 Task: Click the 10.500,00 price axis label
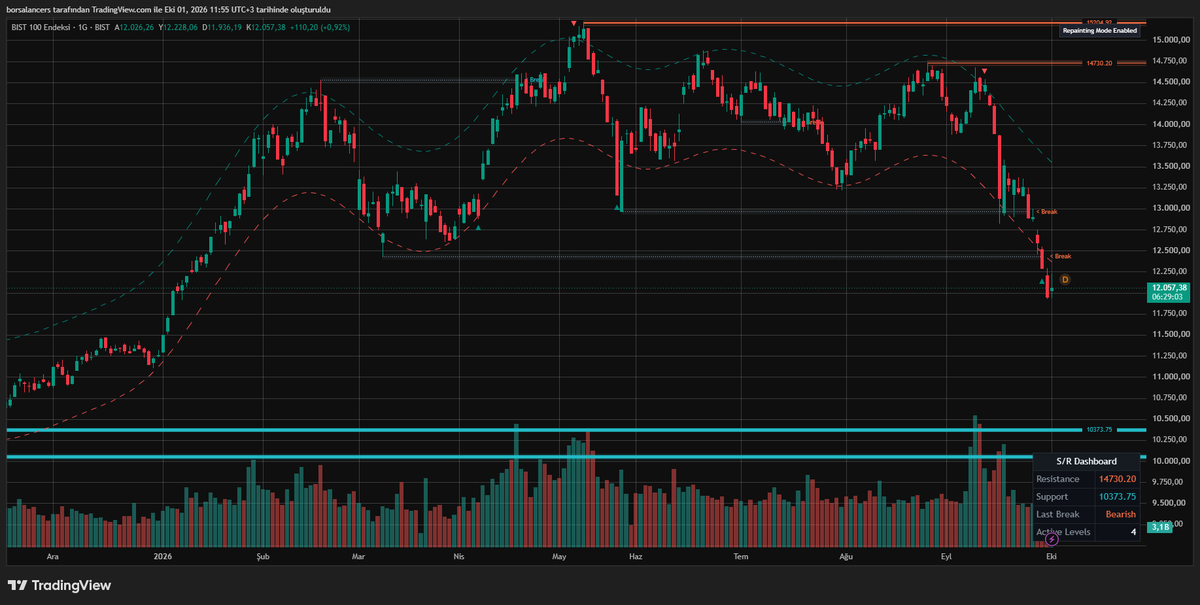tap(1171, 419)
